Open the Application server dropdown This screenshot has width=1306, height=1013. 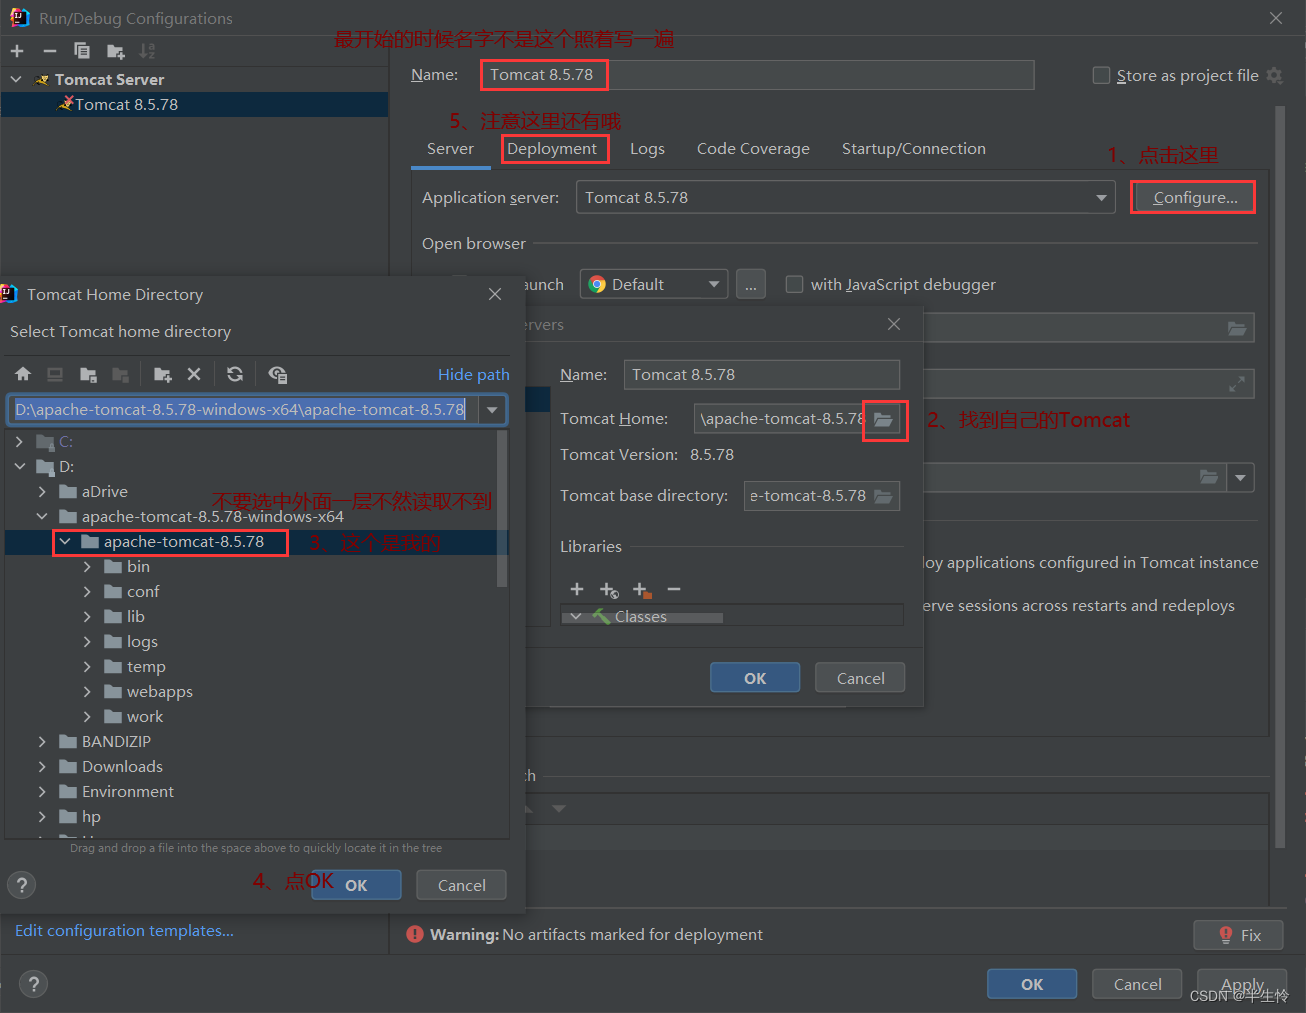coord(1101,198)
